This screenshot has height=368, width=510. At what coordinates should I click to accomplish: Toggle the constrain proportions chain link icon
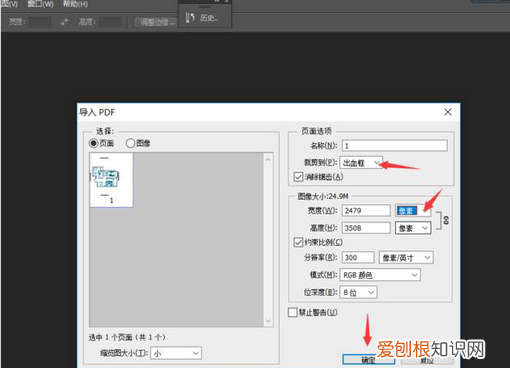point(446,220)
